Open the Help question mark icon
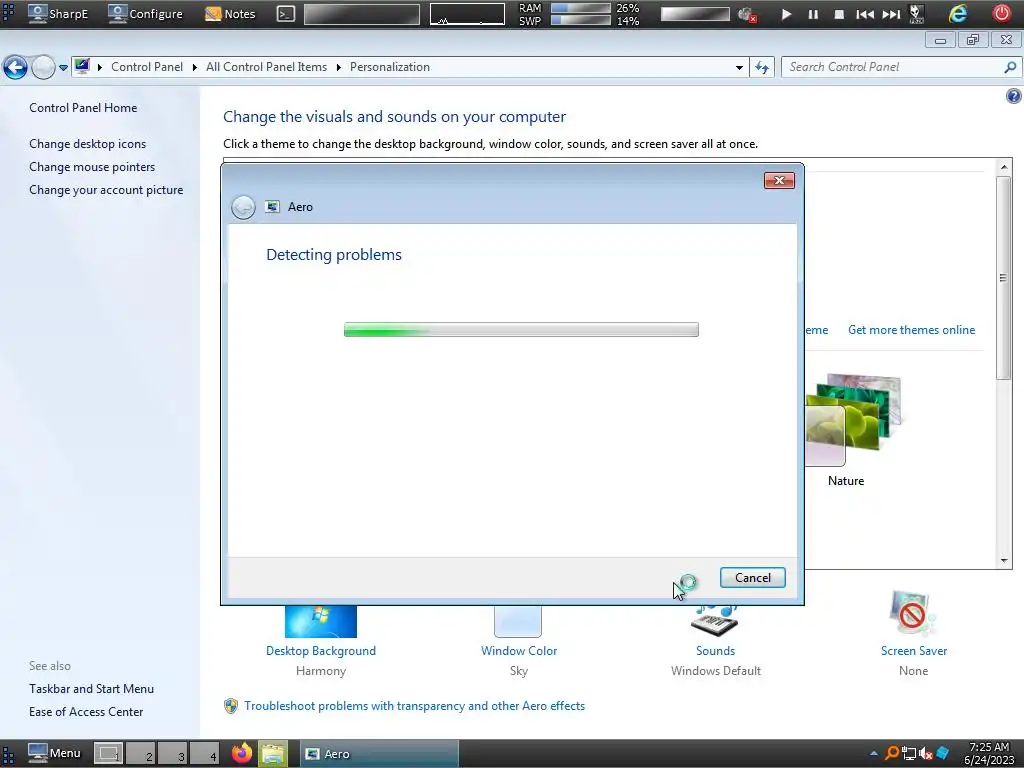 (1013, 97)
